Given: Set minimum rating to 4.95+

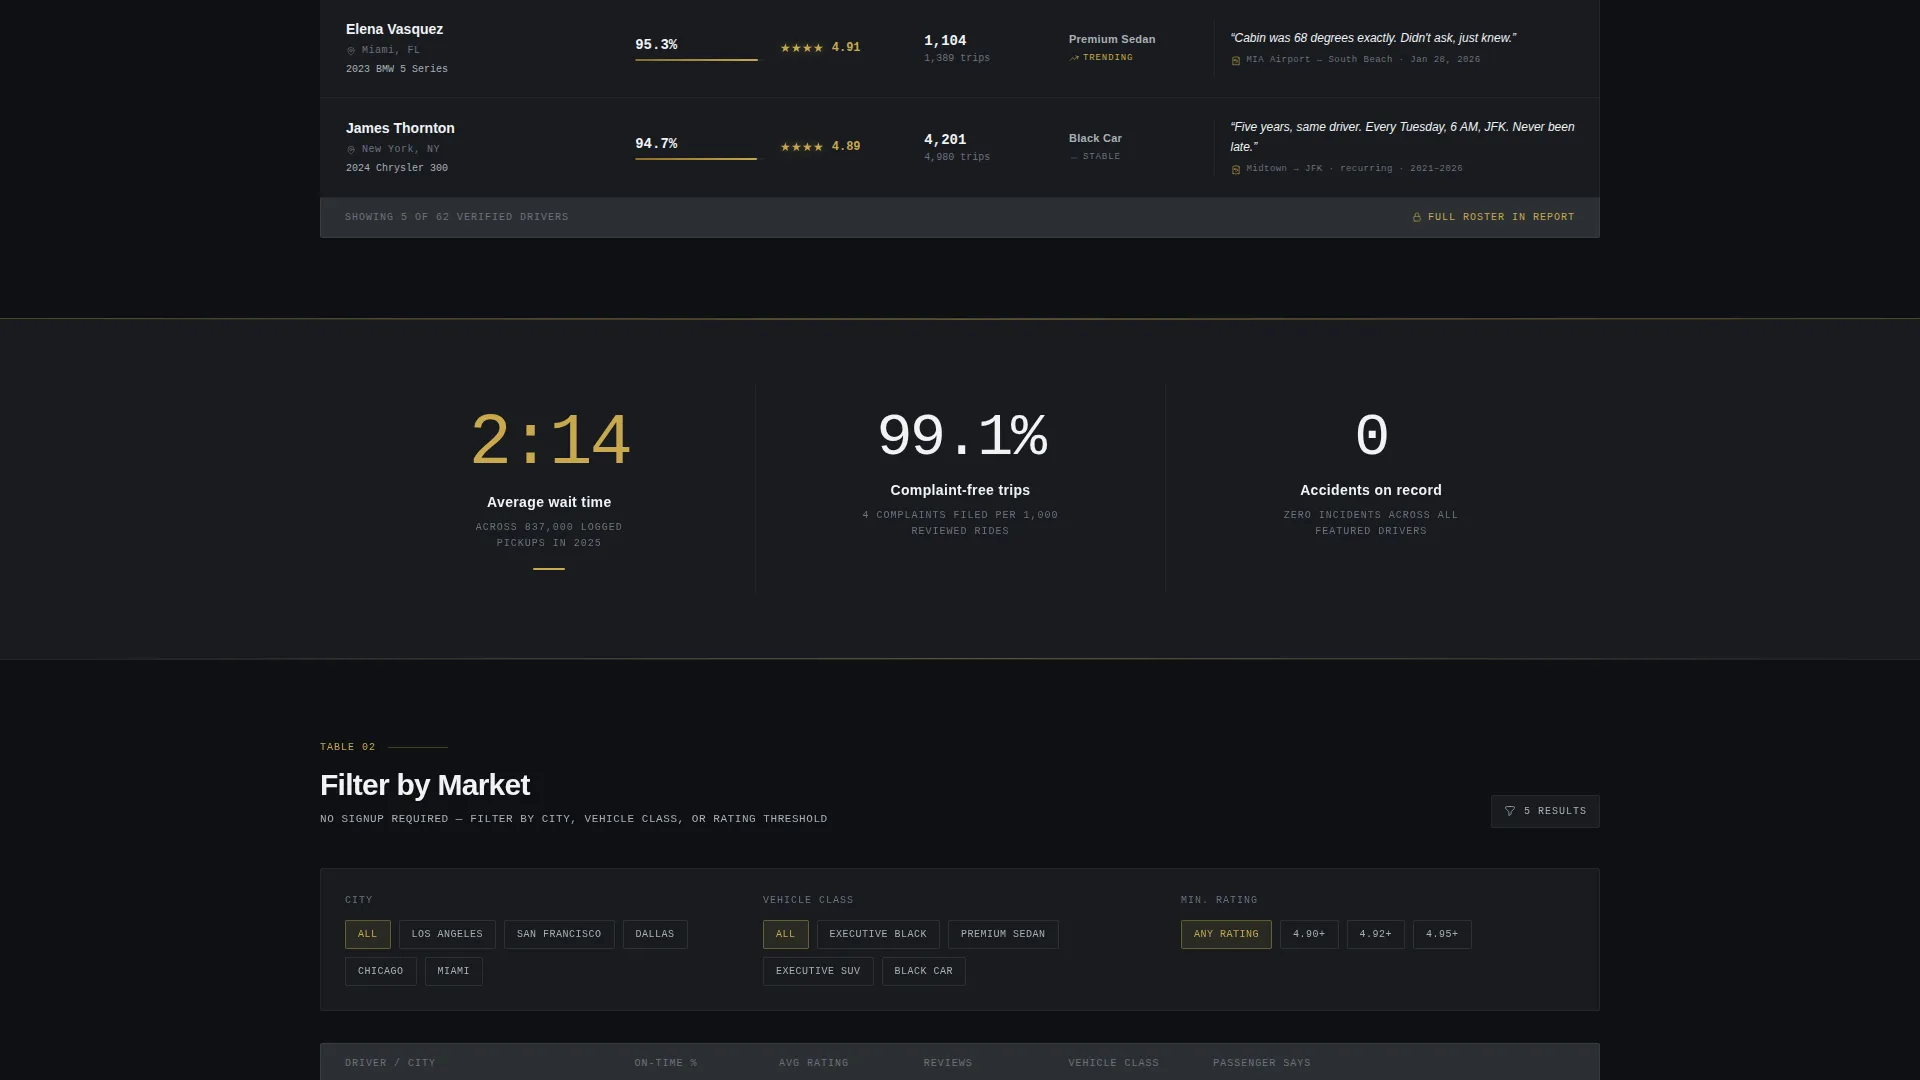Looking at the screenshot, I should [x=1442, y=935].
